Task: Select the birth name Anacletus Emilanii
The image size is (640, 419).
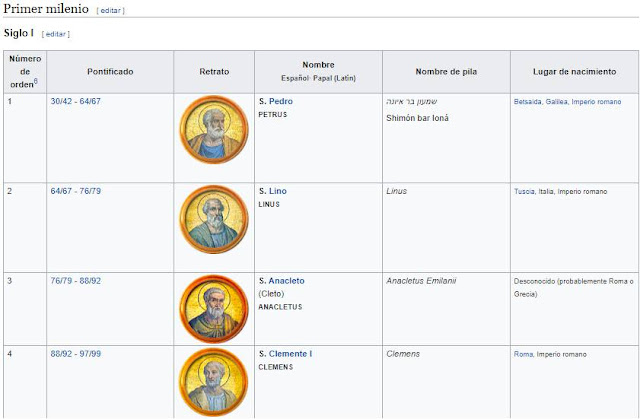Action: 421,281
